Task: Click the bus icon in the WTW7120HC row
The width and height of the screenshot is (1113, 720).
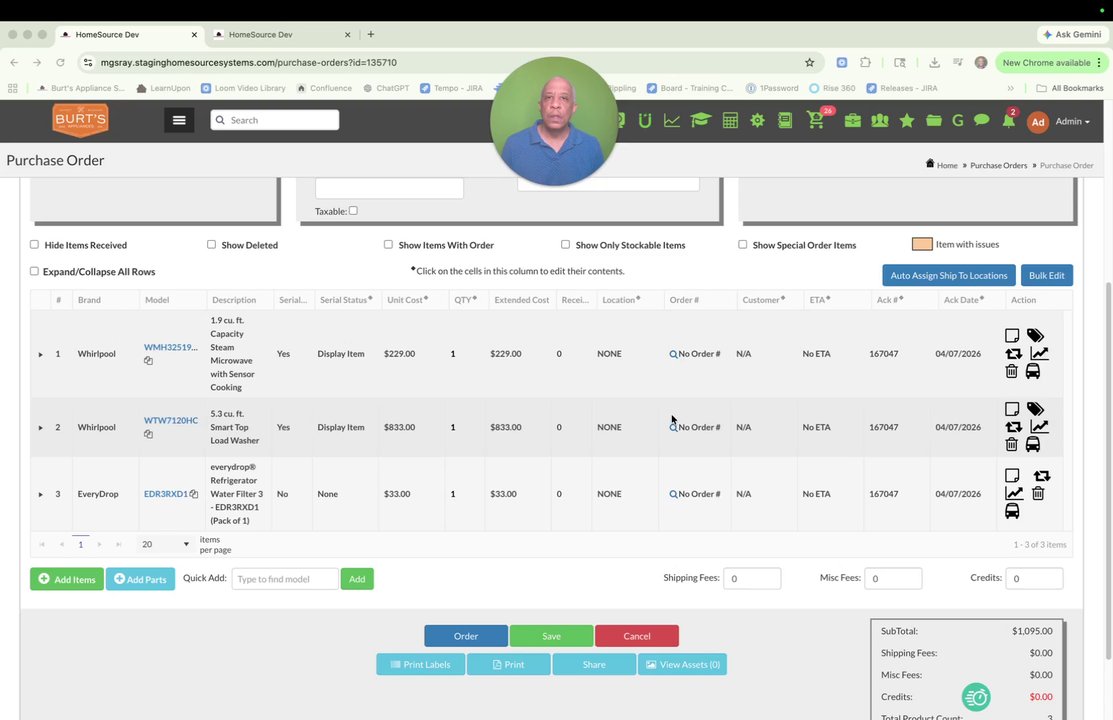Action: coord(1033,444)
